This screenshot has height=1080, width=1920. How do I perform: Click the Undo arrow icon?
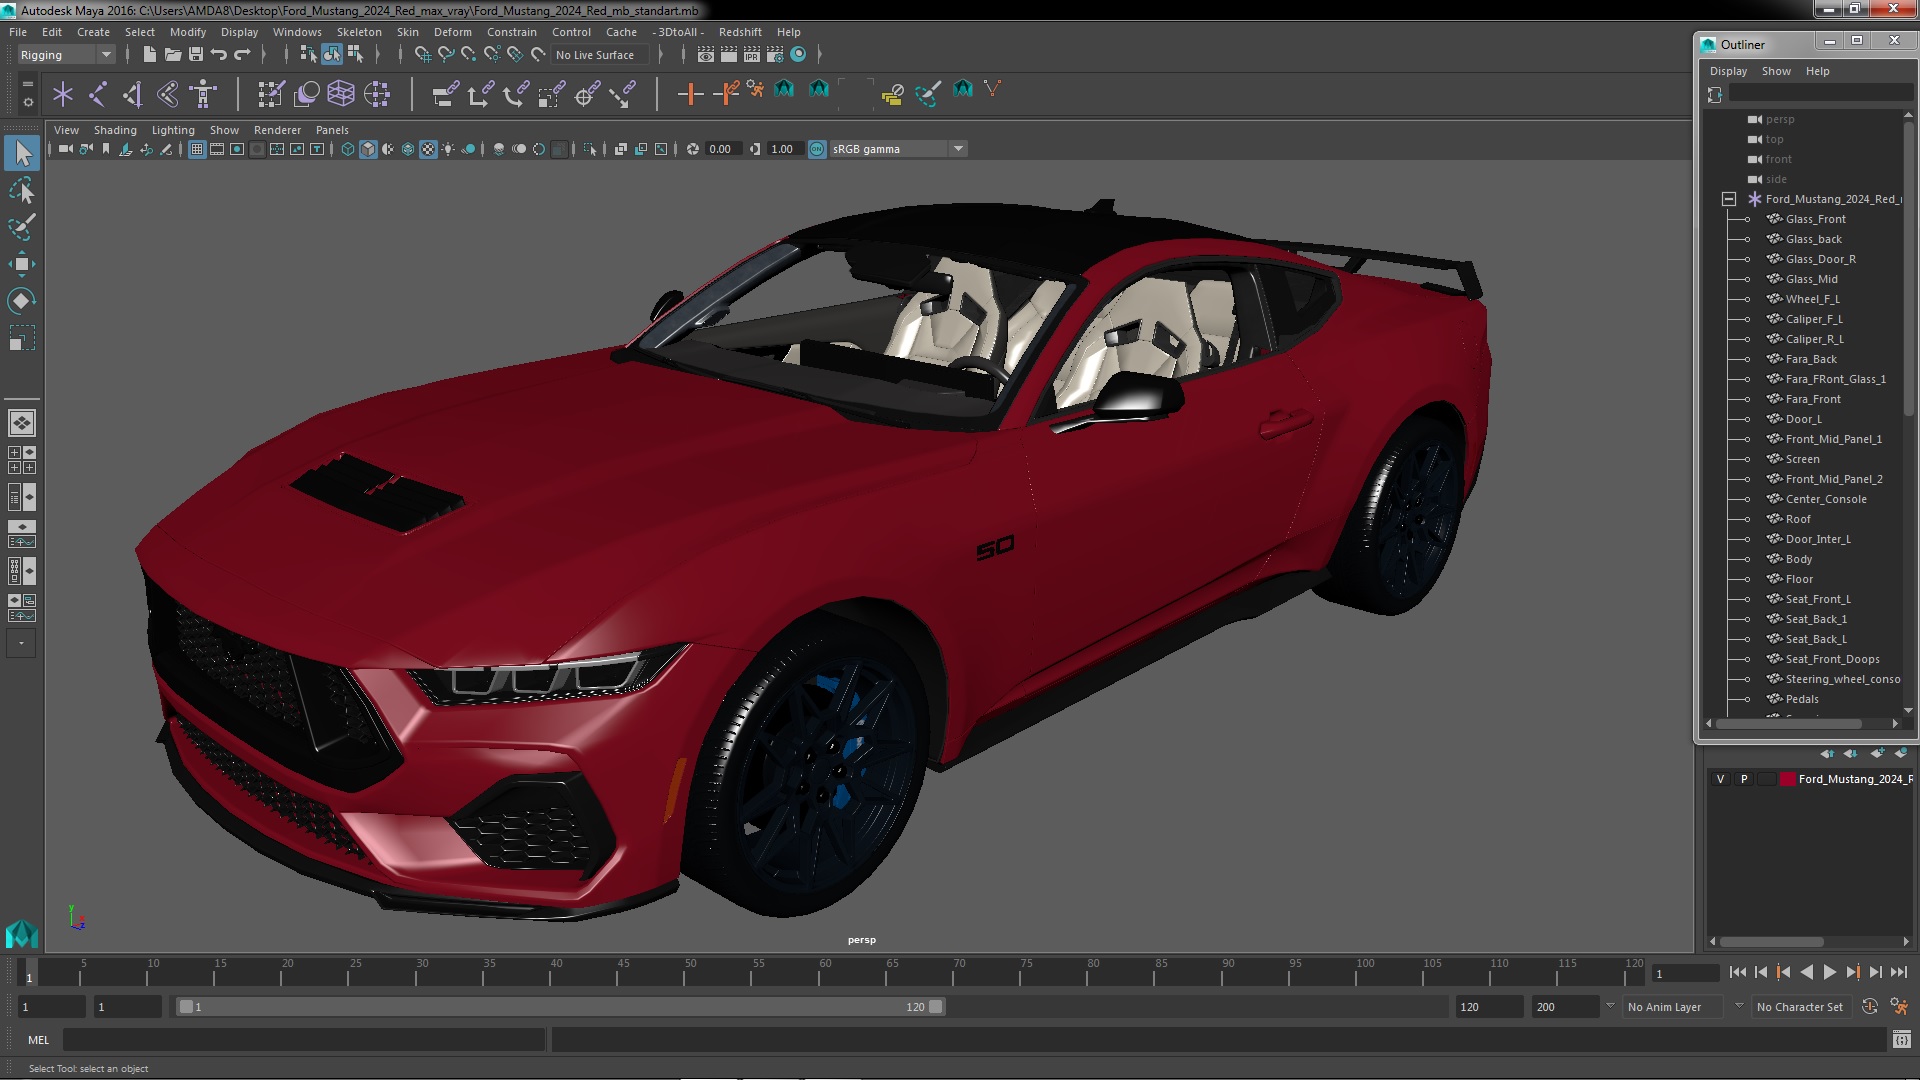click(219, 55)
